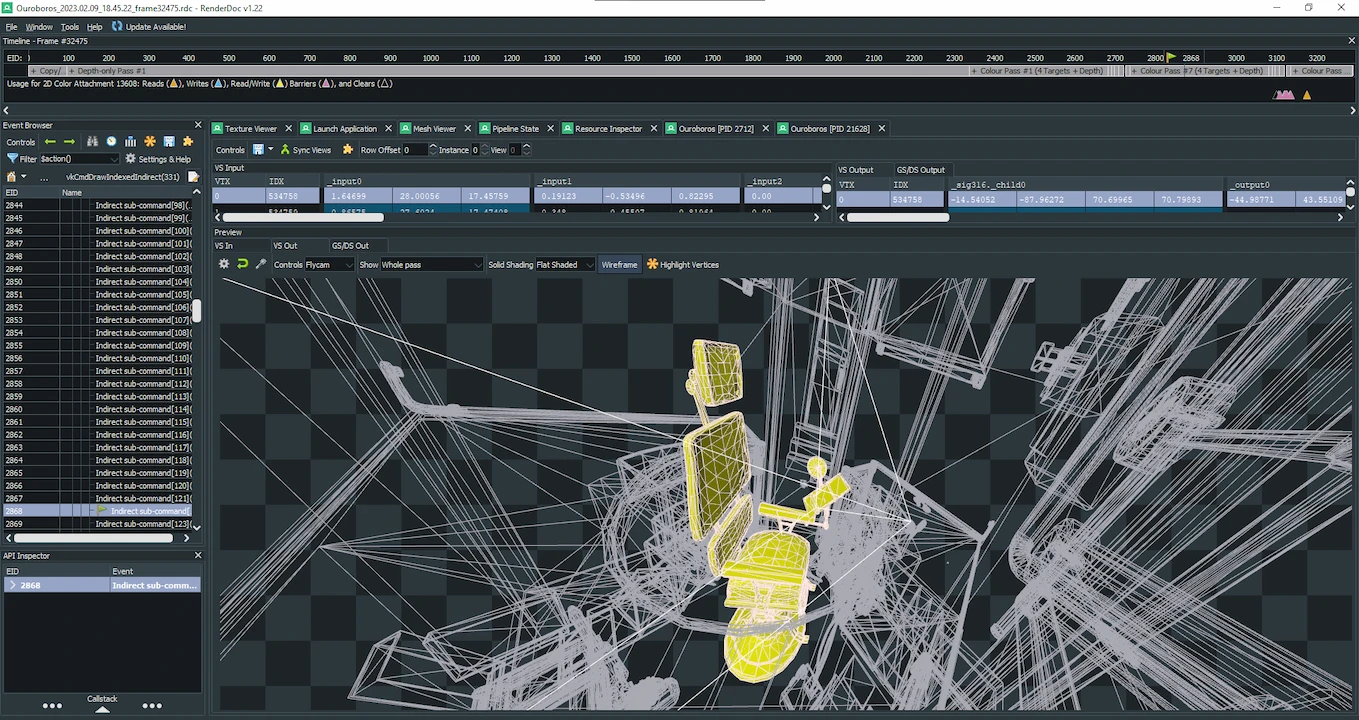The height and width of the screenshot is (720, 1359).
Task: Click the VS Input horizontal scrollbar
Action: (301, 217)
